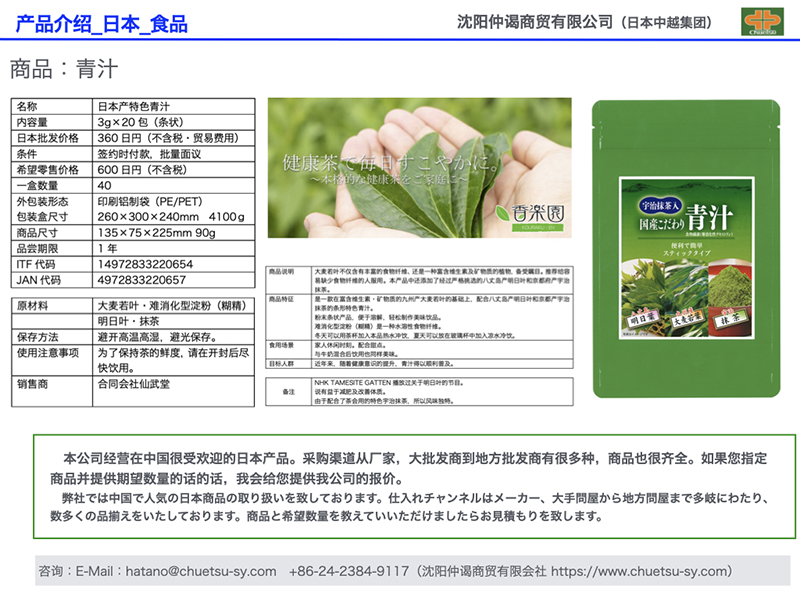This screenshot has width=800, height=600.
Task: Click the 产品介绍_日本_食品 page title
Action: coord(102,24)
